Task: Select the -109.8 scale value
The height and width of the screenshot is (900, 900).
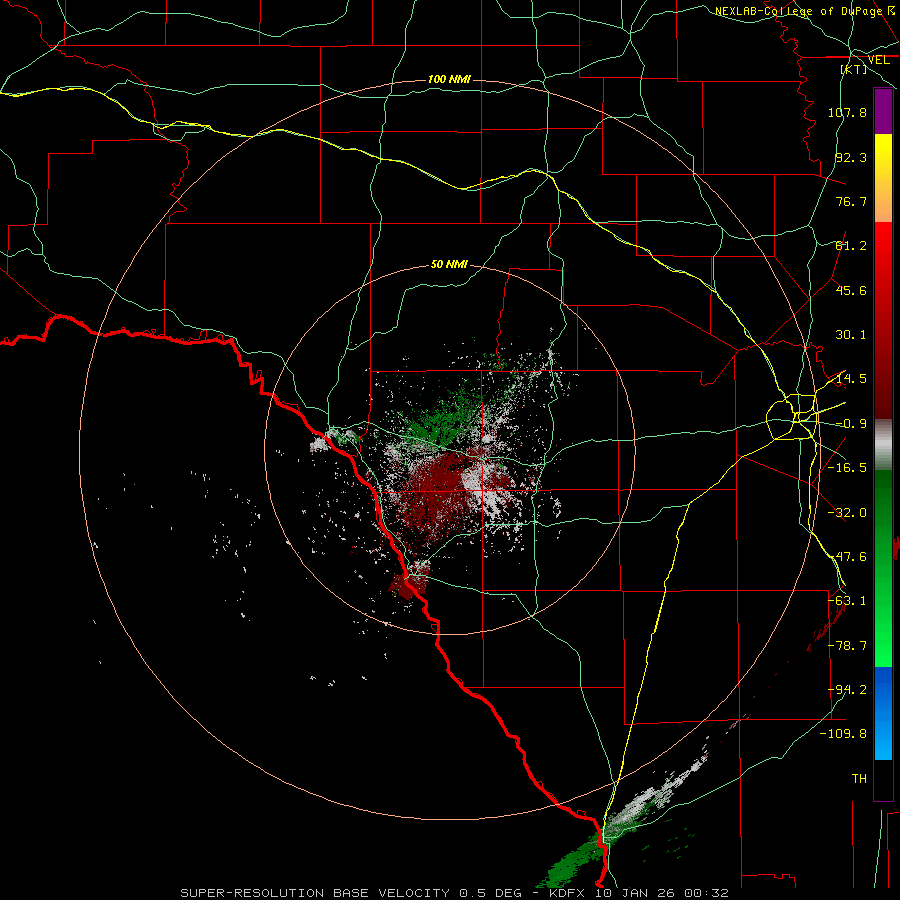Action: tap(843, 734)
